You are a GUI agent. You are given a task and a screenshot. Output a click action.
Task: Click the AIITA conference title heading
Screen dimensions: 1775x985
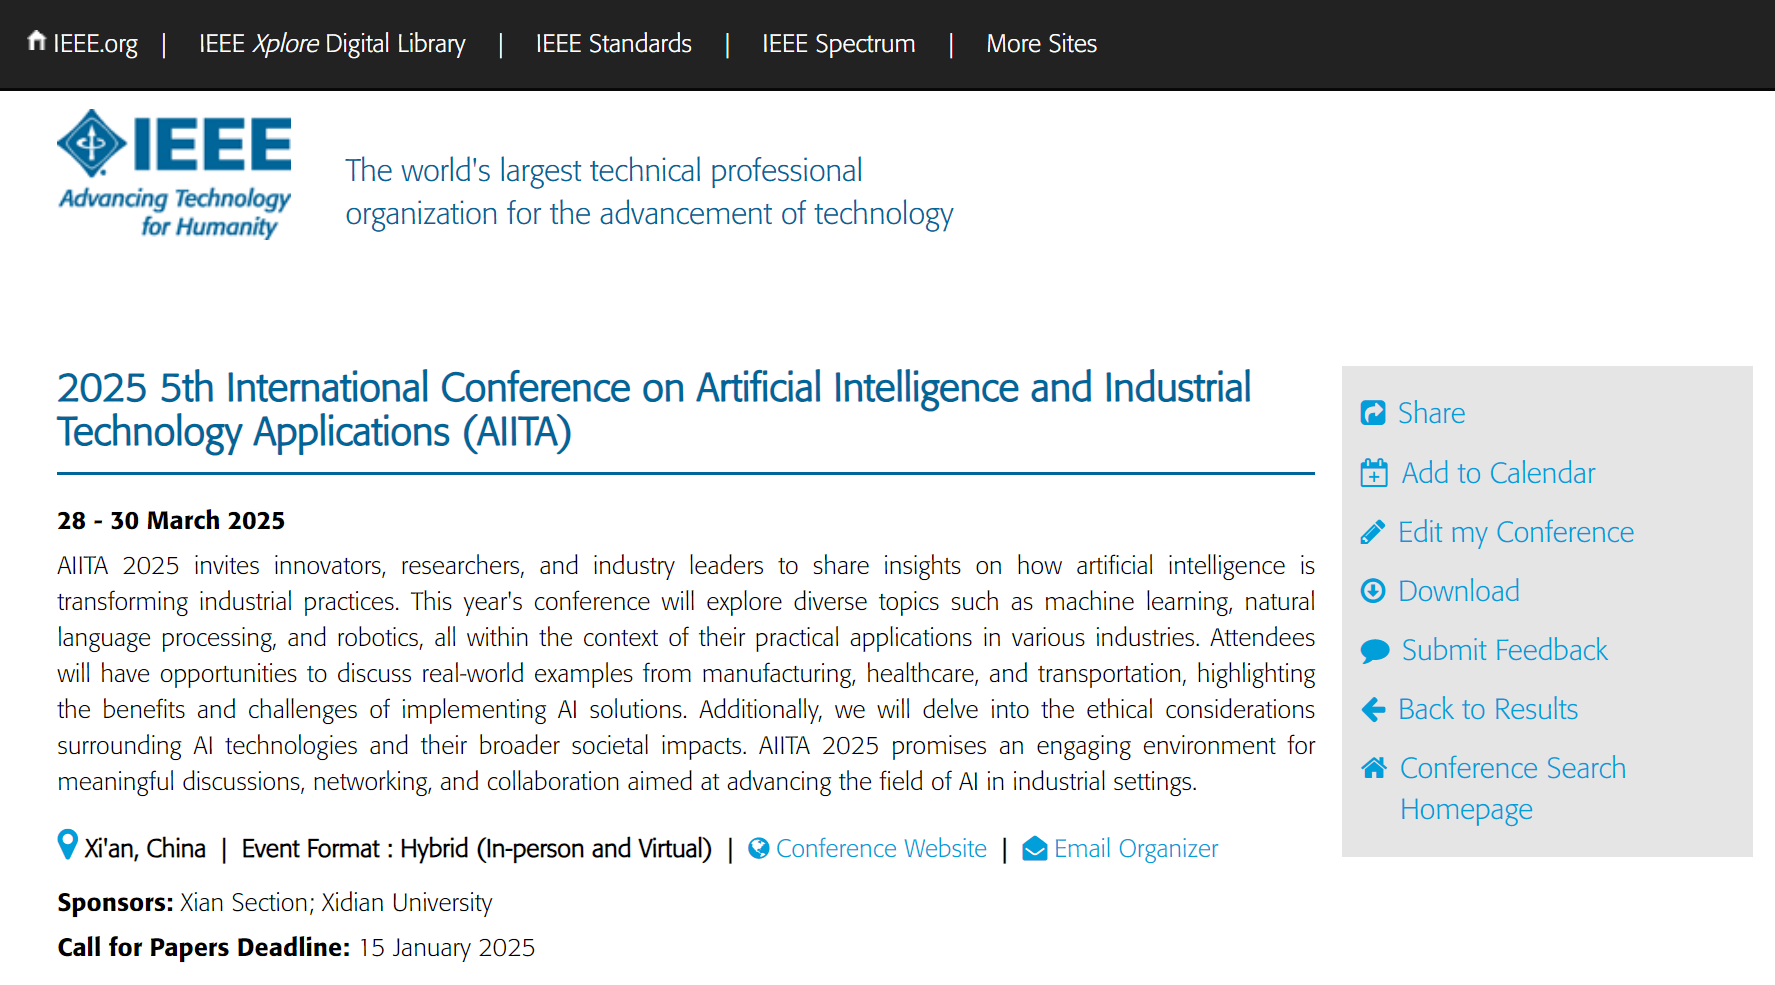(653, 410)
